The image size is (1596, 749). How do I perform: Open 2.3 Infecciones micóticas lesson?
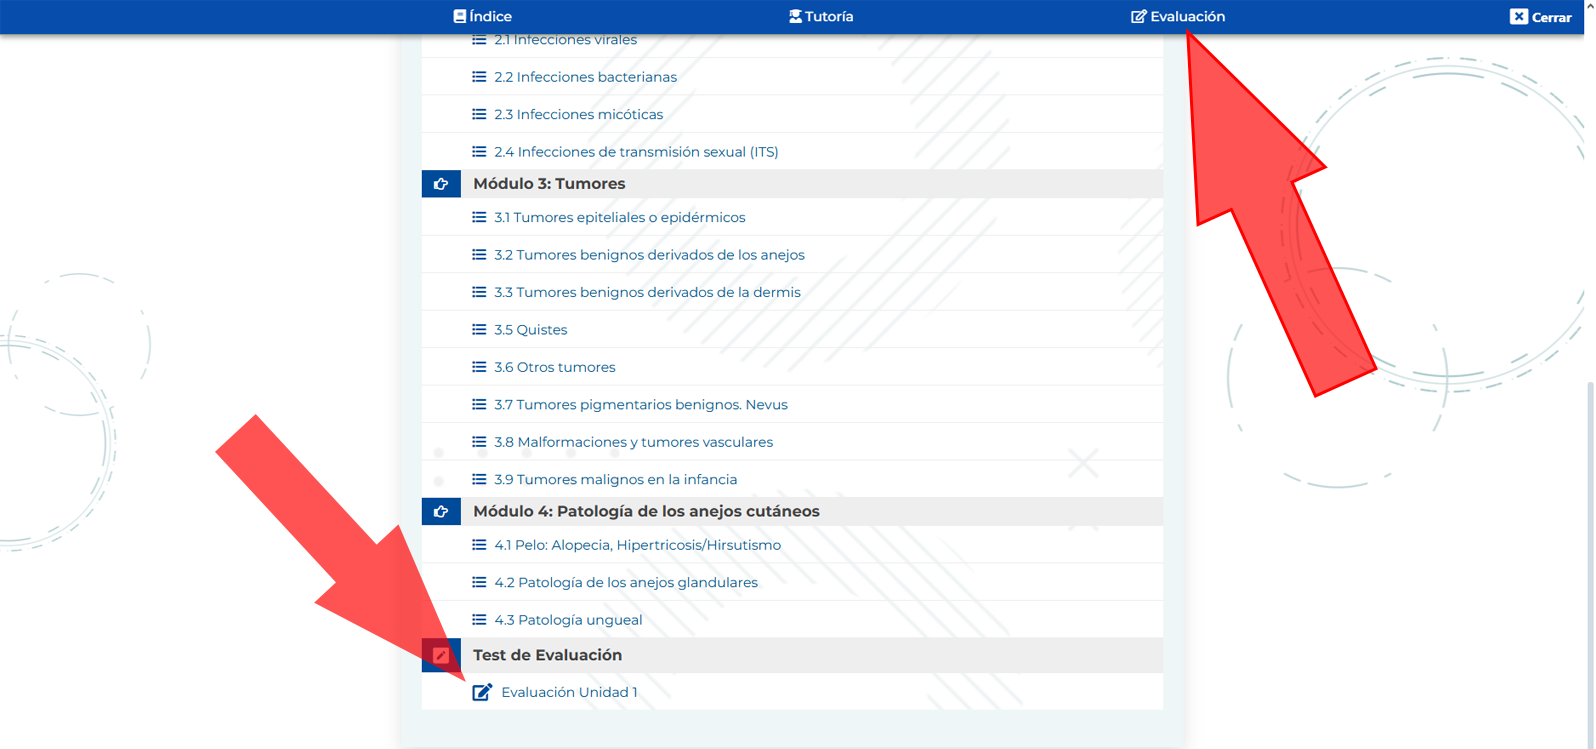tap(578, 115)
